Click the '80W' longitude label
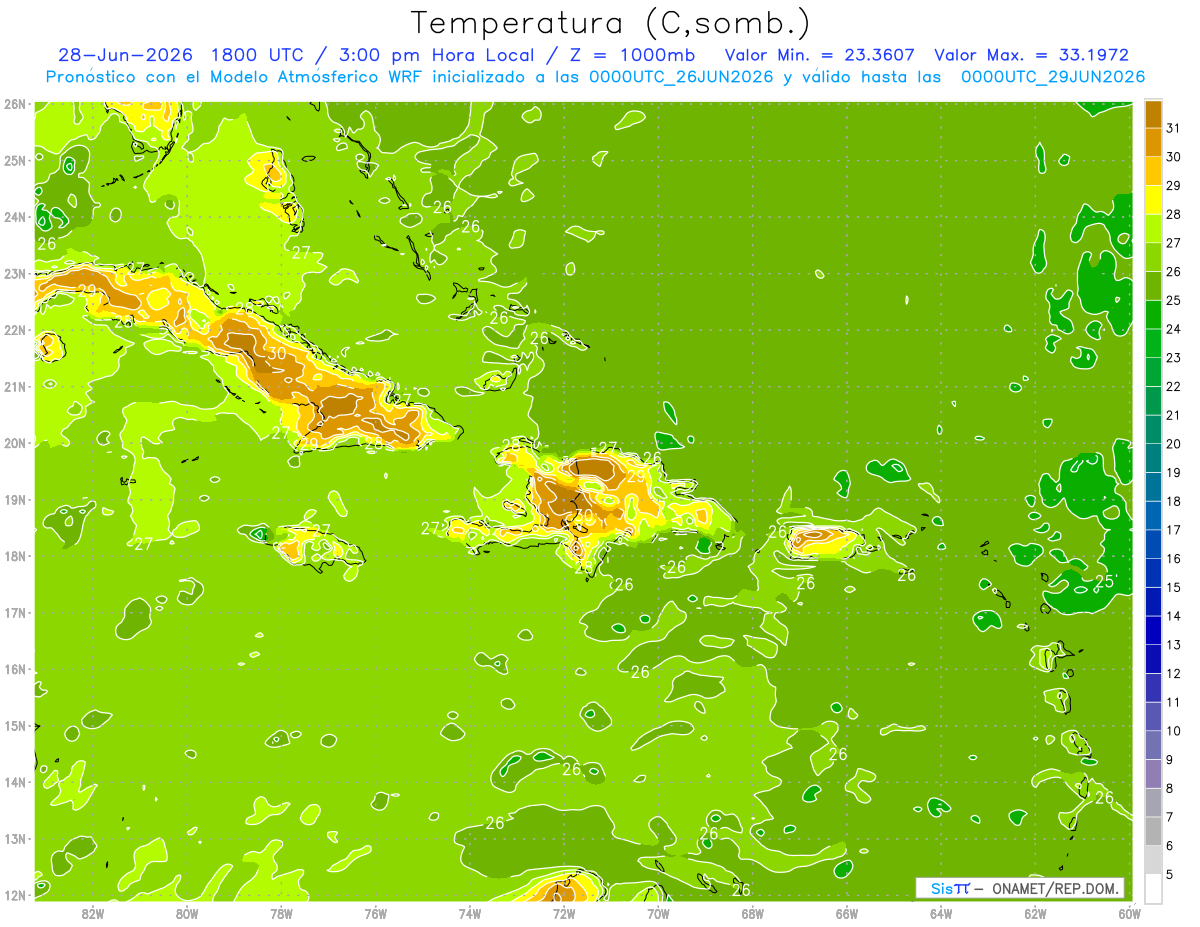 pyautogui.click(x=187, y=913)
